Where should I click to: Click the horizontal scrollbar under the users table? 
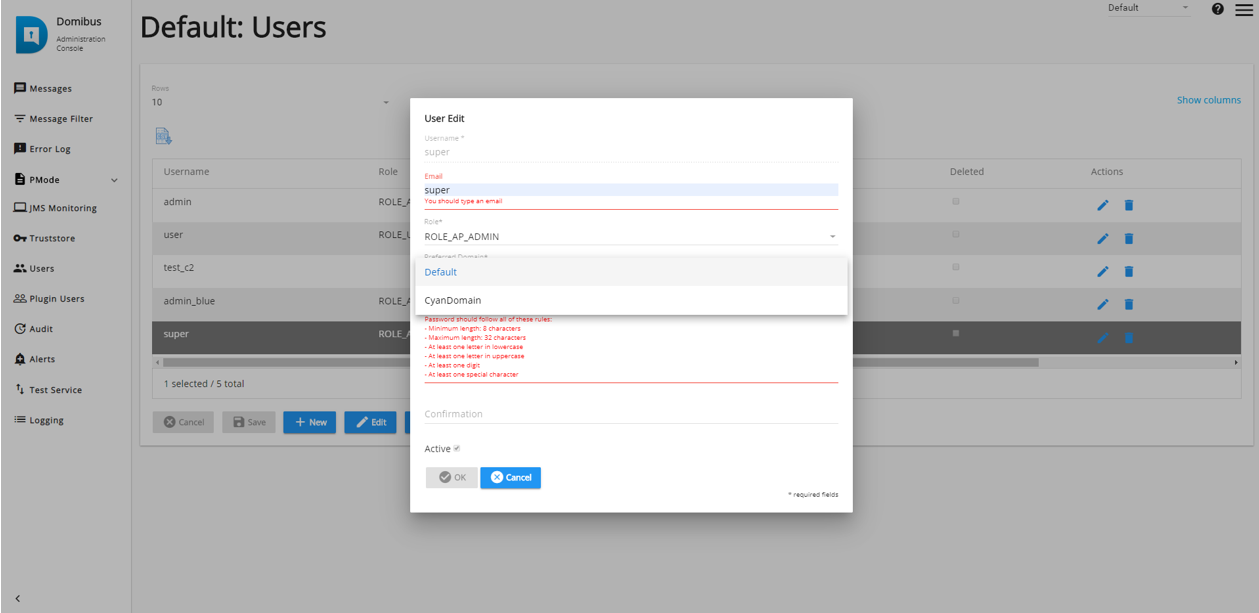(x=600, y=362)
